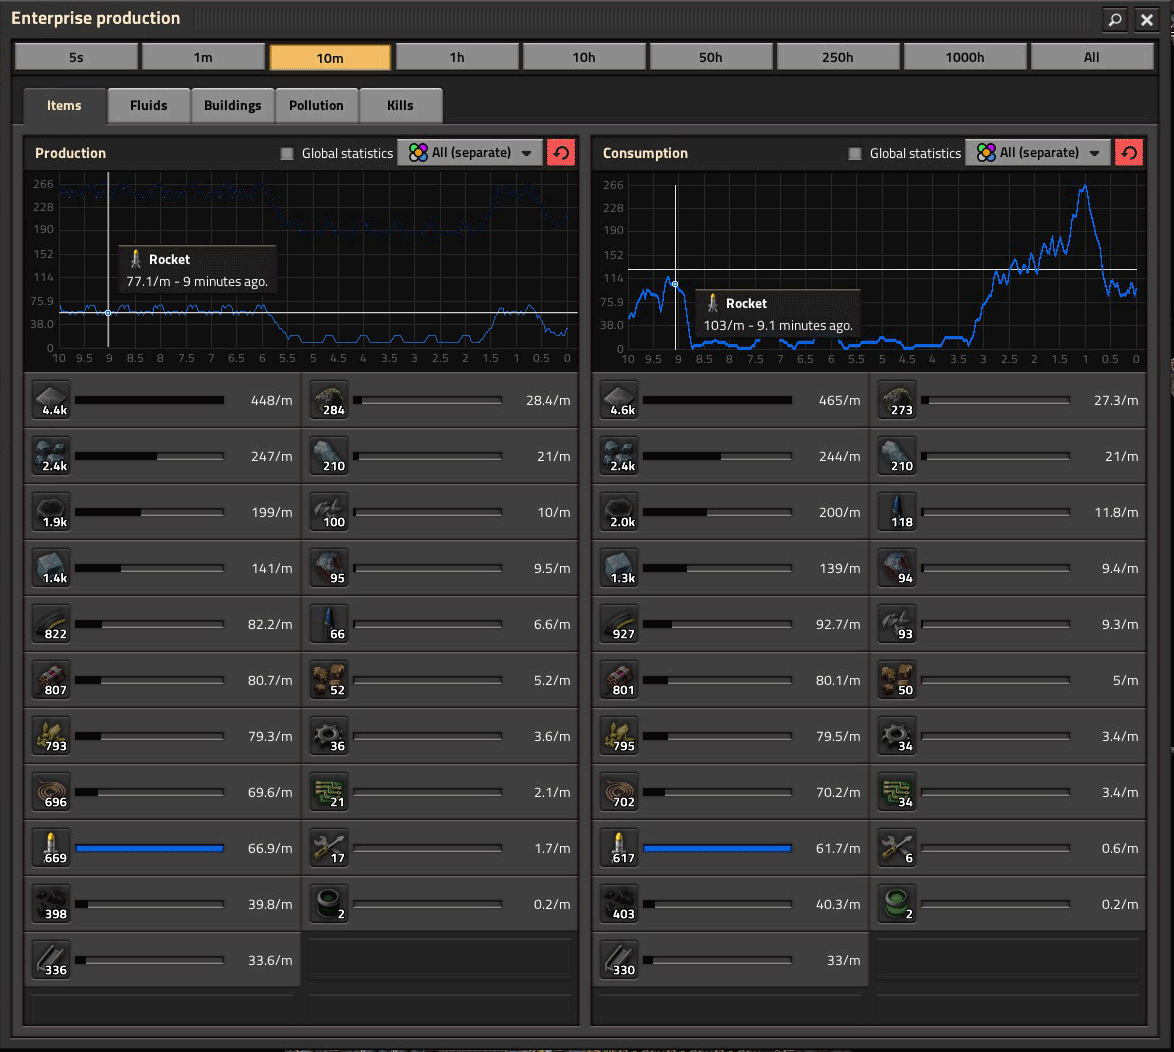This screenshot has width=1174, height=1052.
Task: Open Production "All (separate)" dropdown
Action: point(470,153)
